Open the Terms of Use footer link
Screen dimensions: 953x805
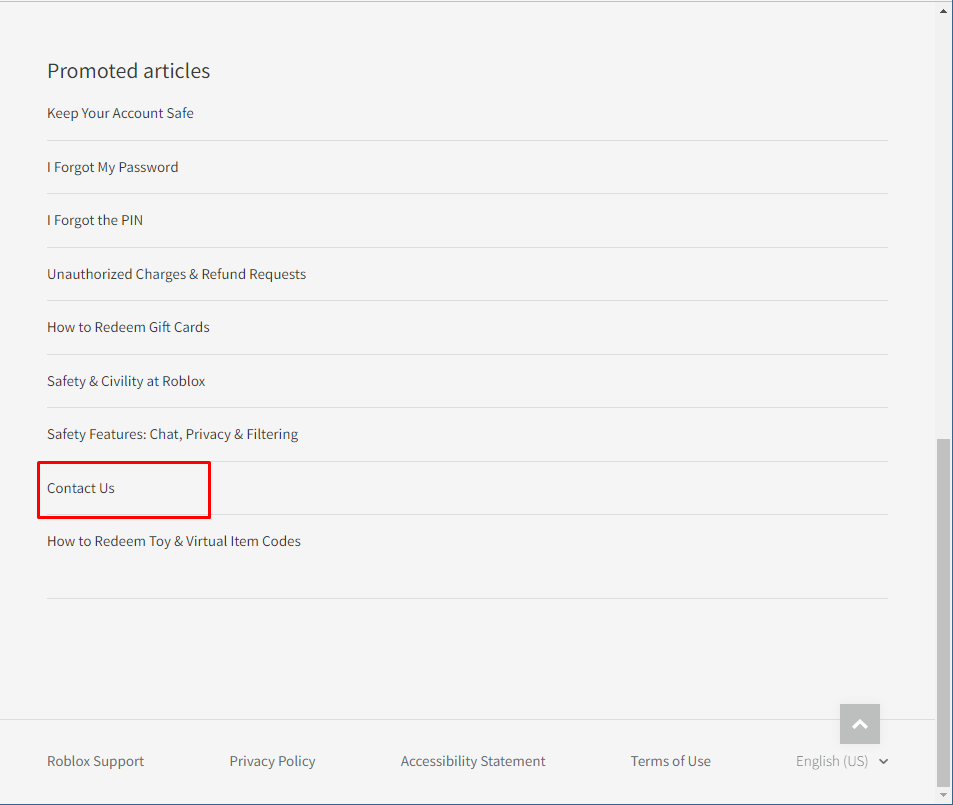670,761
